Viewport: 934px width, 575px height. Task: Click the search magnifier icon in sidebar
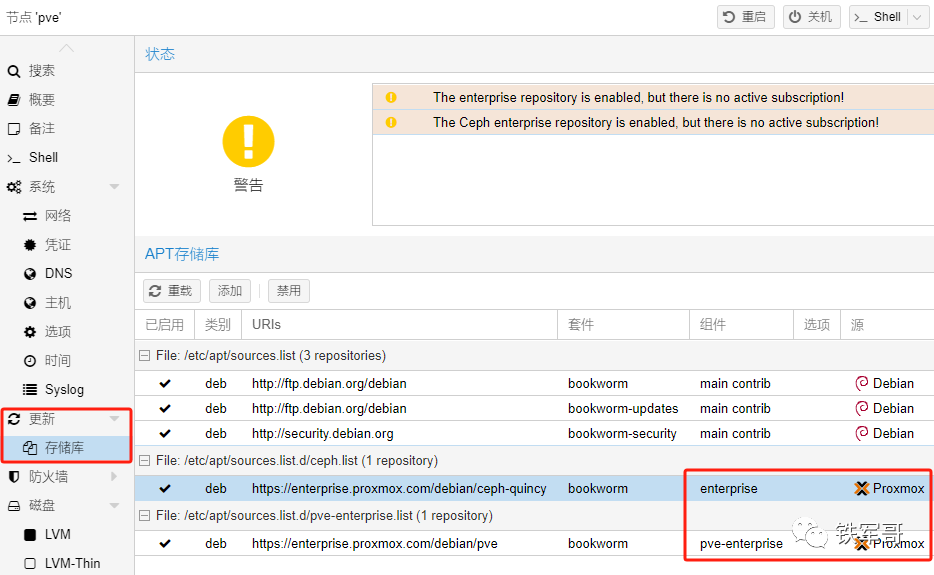[x=14, y=72]
